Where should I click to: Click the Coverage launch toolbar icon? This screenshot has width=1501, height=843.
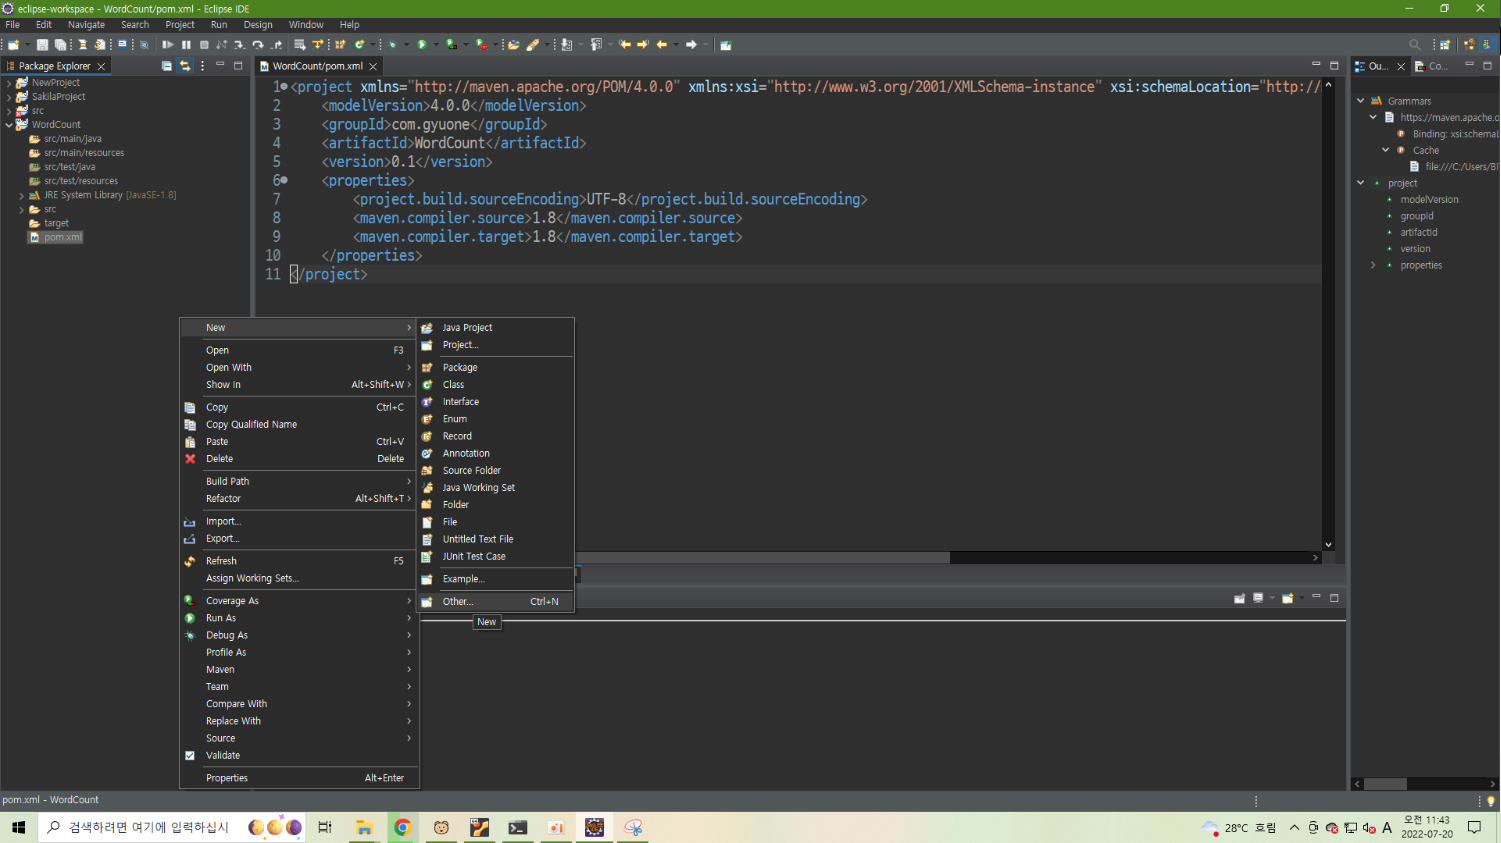(452, 45)
